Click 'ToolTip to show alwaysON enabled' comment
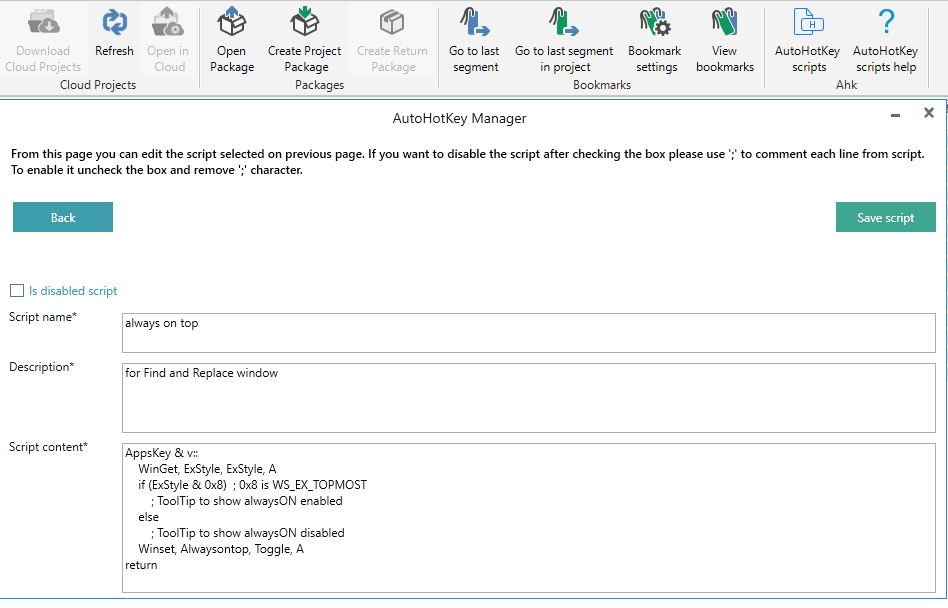 247,501
